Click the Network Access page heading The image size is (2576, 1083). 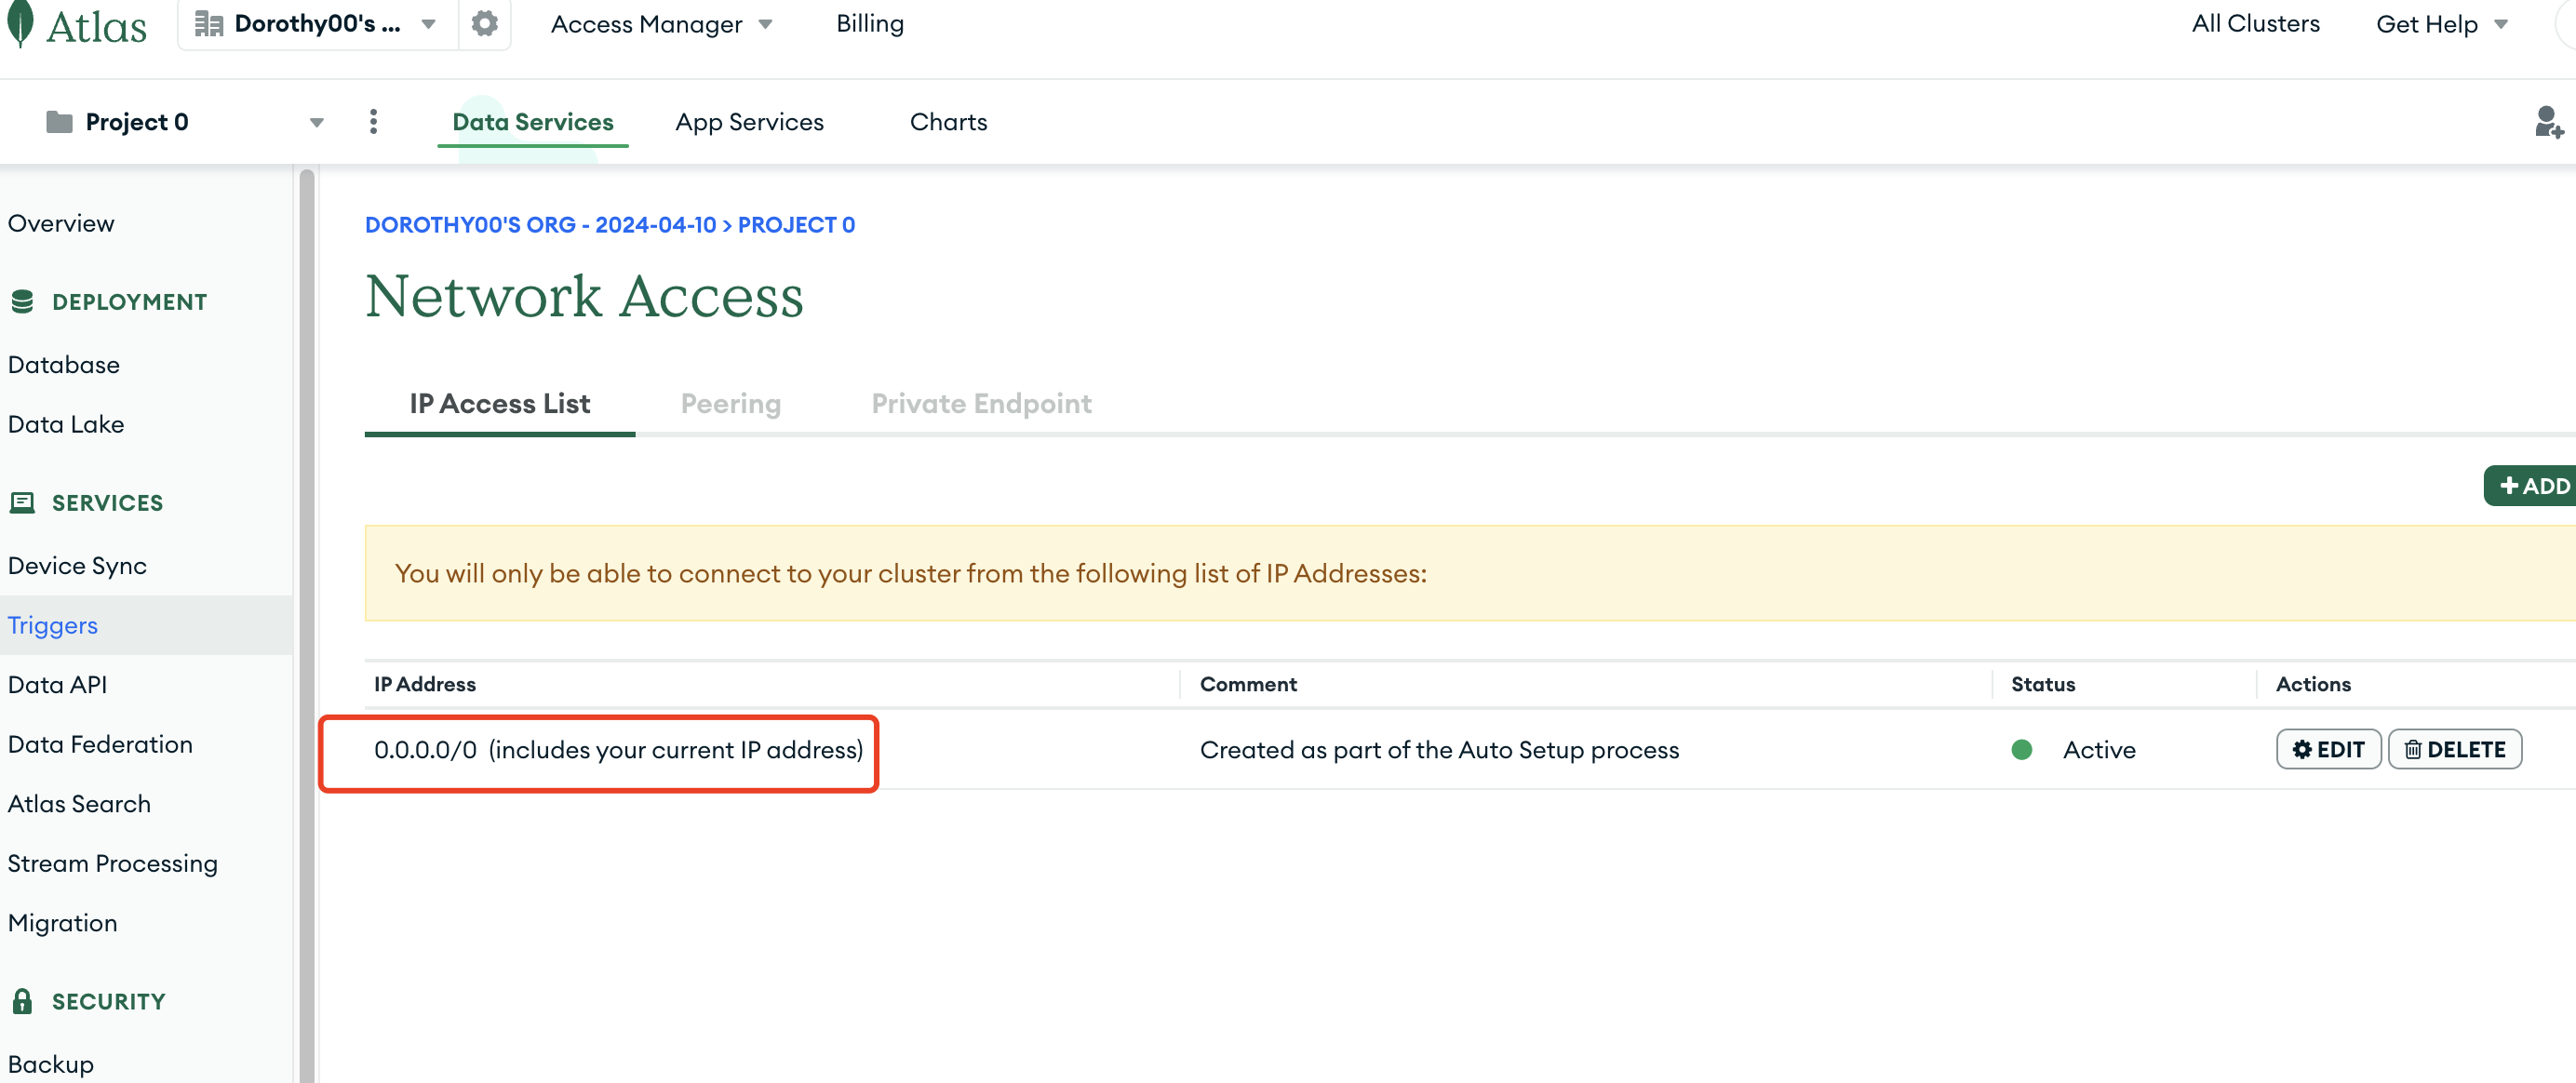click(584, 296)
